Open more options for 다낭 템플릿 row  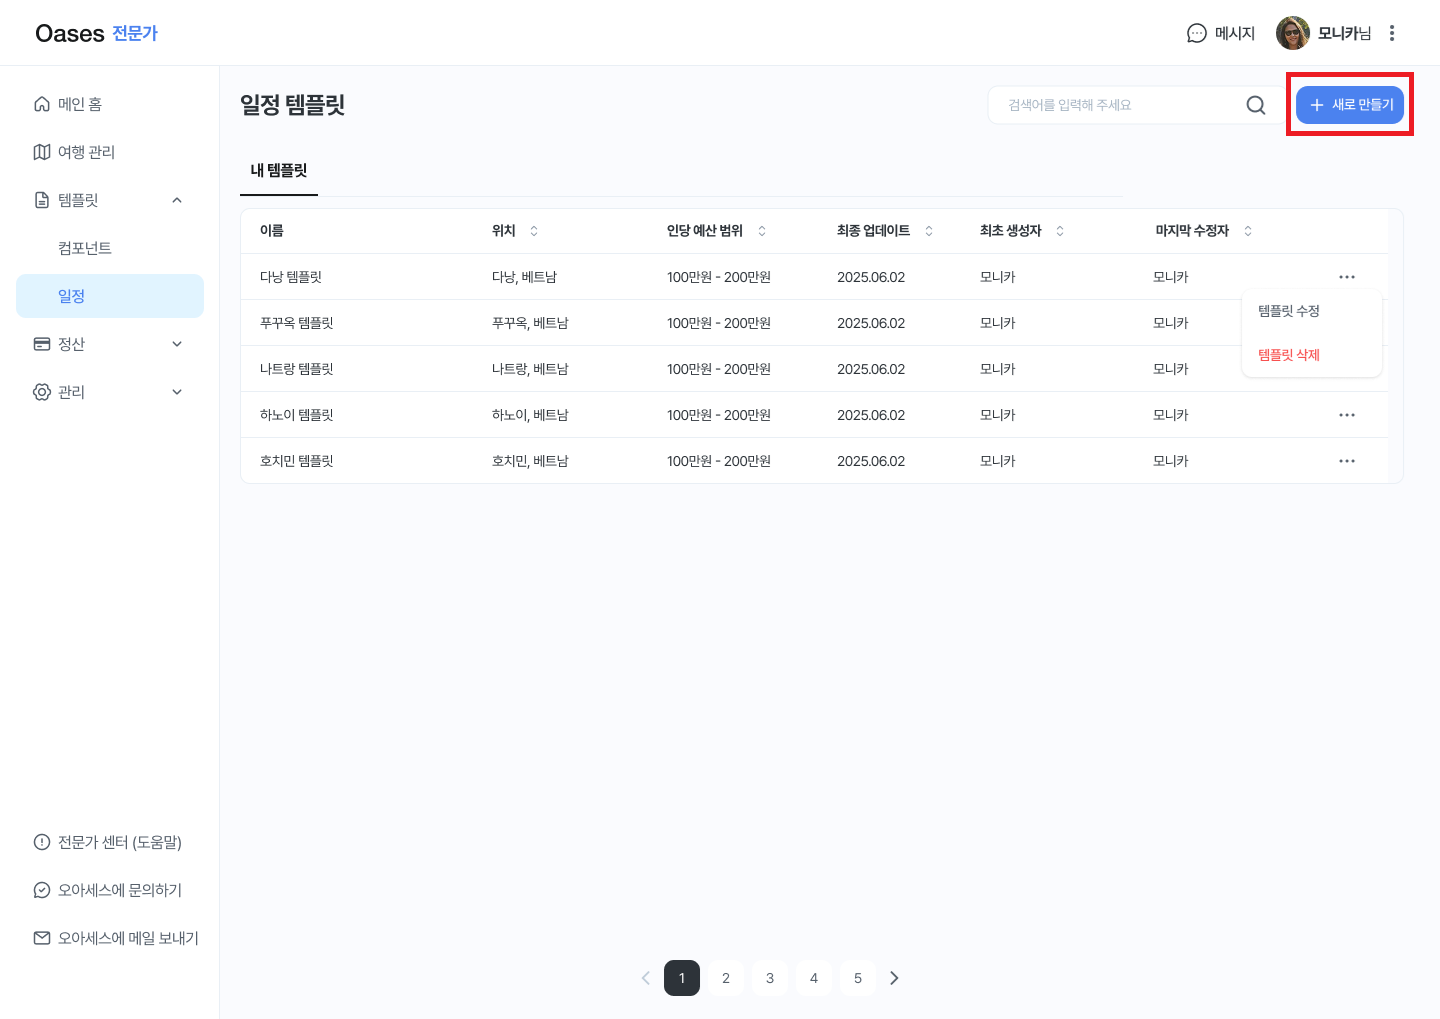pyautogui.click(x=1346, y=277)
